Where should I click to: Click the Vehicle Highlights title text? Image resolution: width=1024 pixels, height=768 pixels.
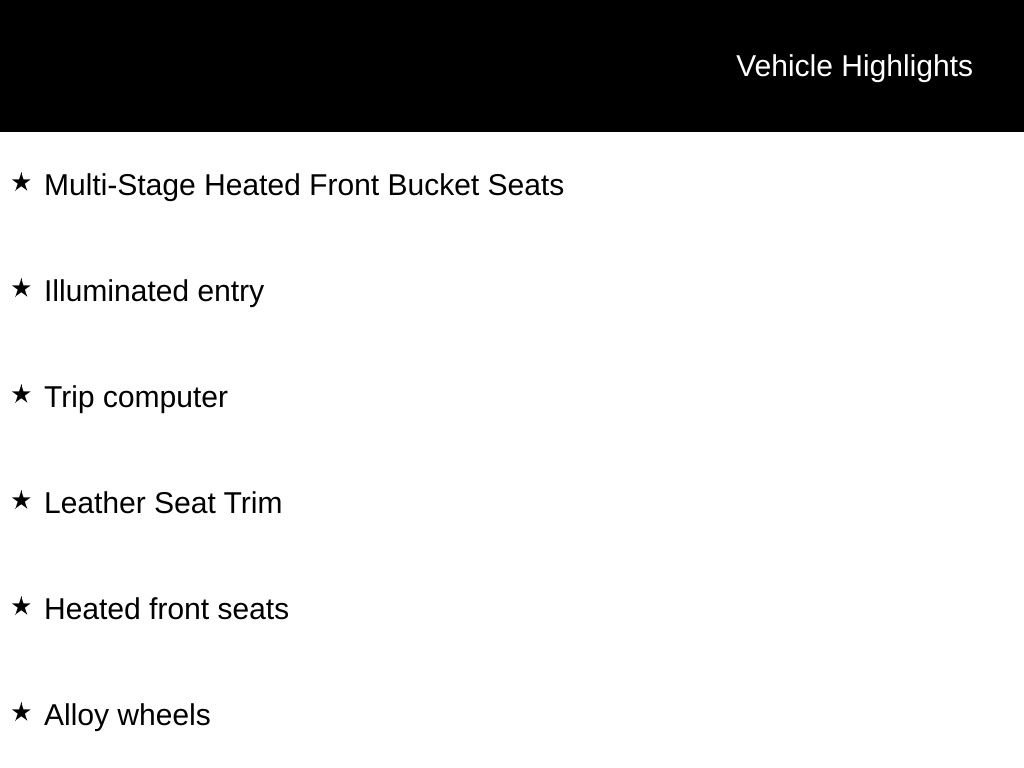click(x=854, y=66)
